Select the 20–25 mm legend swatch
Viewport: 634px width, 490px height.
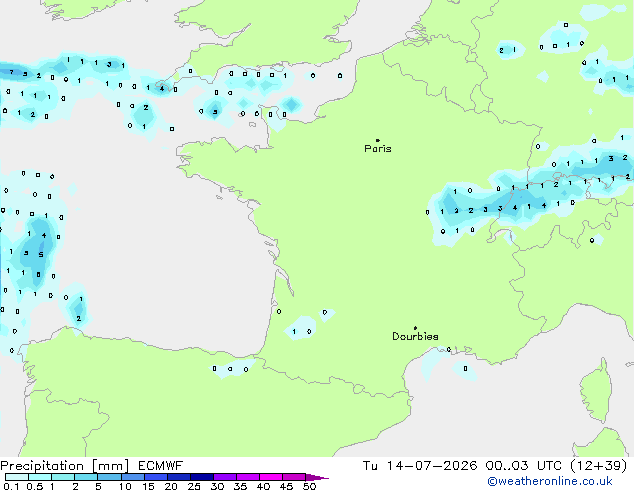179,477
